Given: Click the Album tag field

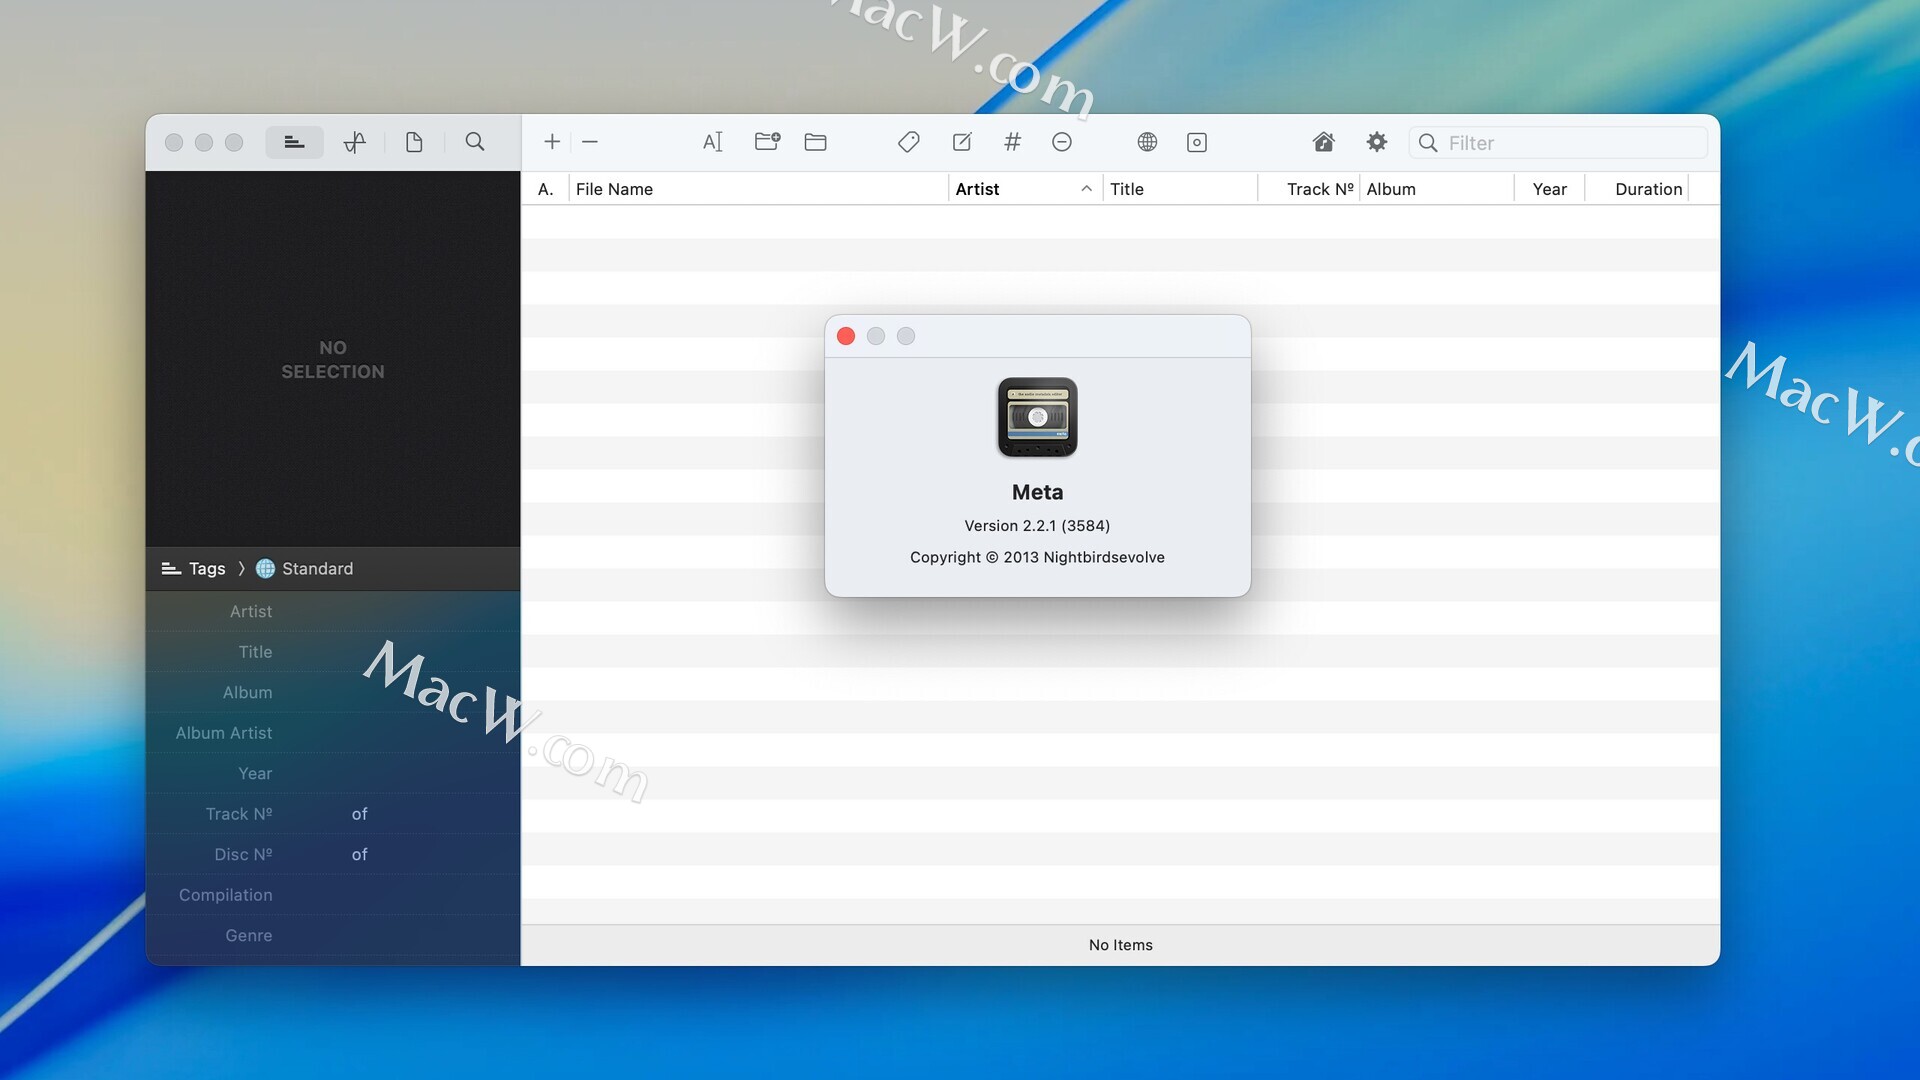Looking at the screenshot, I should click(333, 692).
